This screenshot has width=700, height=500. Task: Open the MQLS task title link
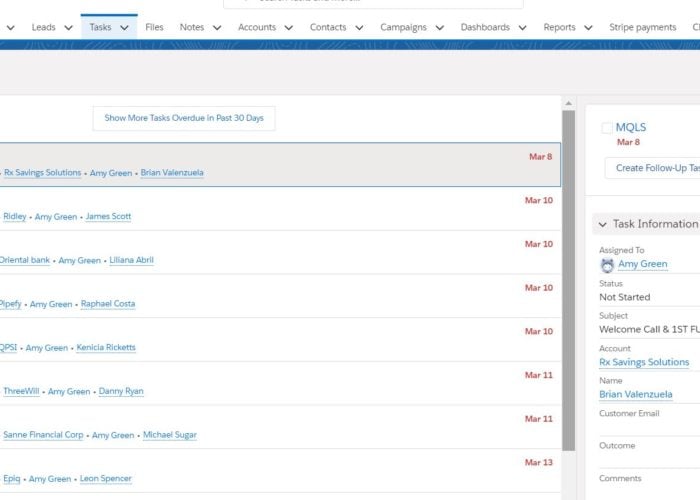(631, 127)
